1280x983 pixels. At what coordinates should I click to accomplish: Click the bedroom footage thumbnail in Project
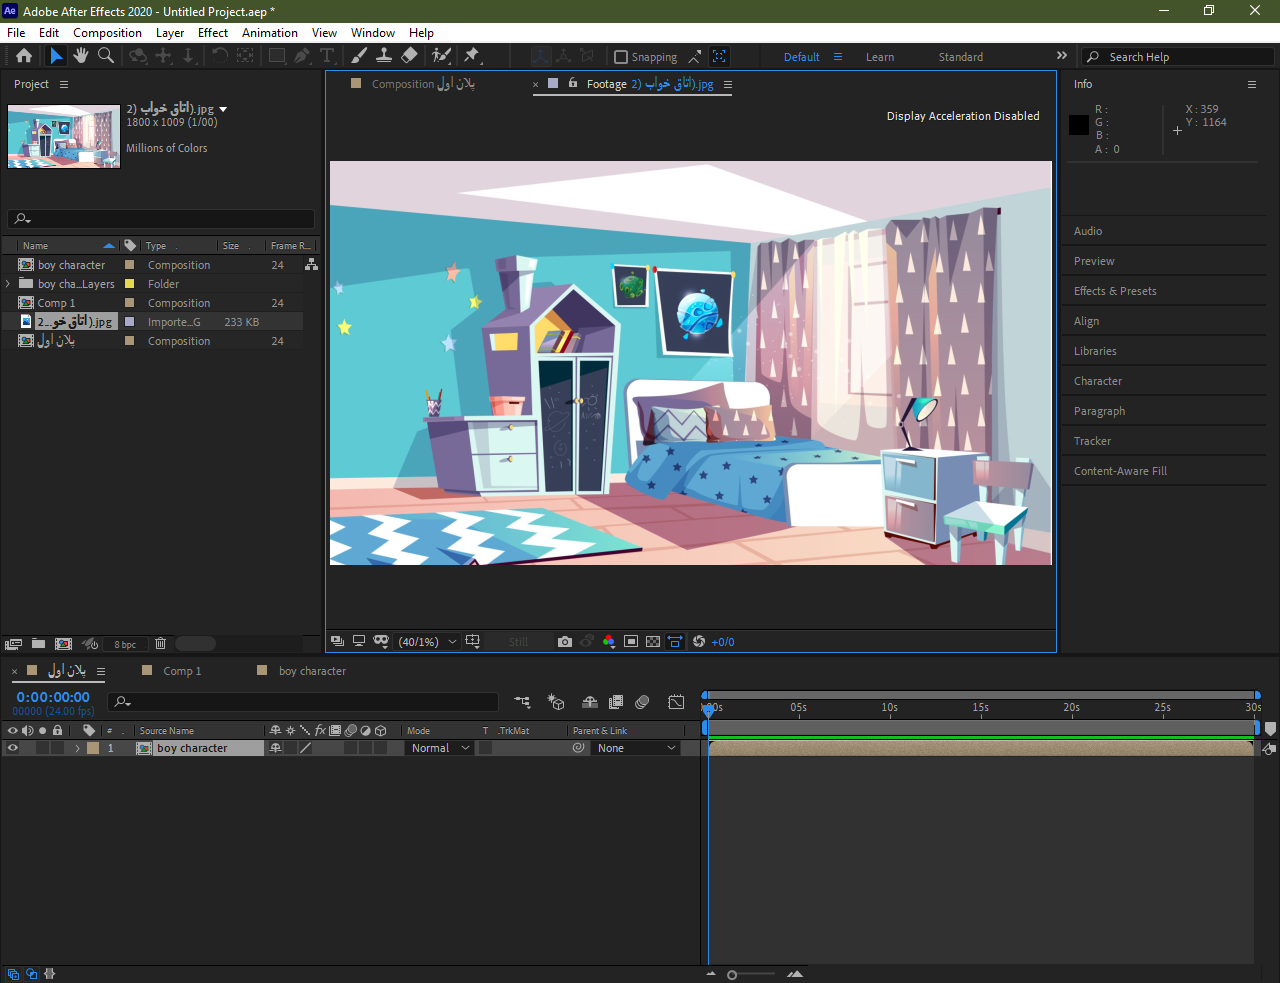pyautogui.click(x=64, y=137)
